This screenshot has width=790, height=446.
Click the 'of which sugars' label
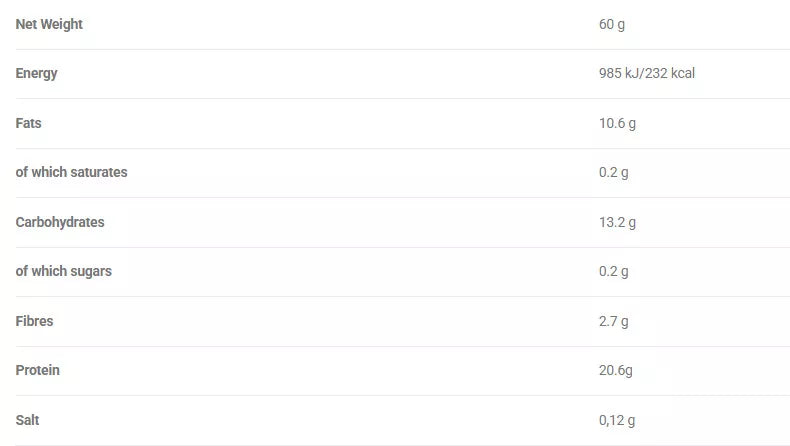point(63,271)
